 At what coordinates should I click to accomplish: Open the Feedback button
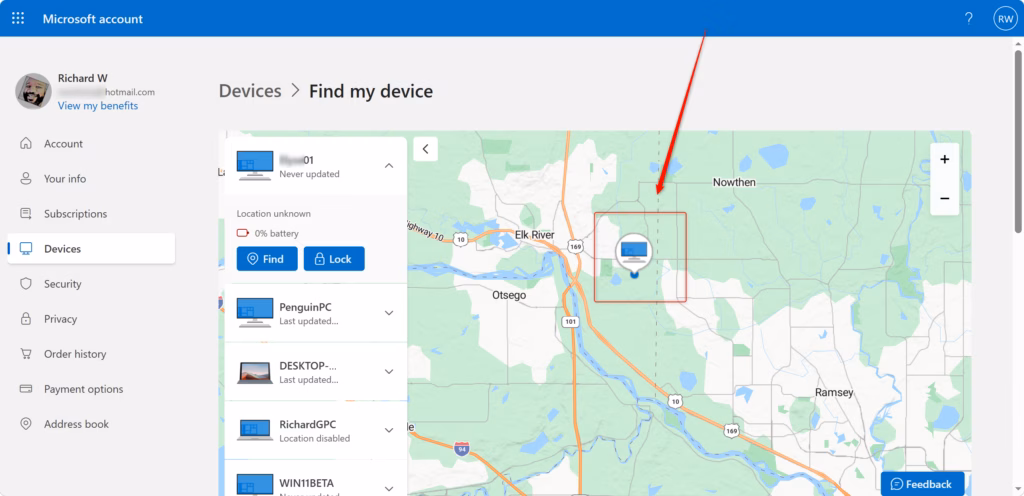tap(922, 484)
